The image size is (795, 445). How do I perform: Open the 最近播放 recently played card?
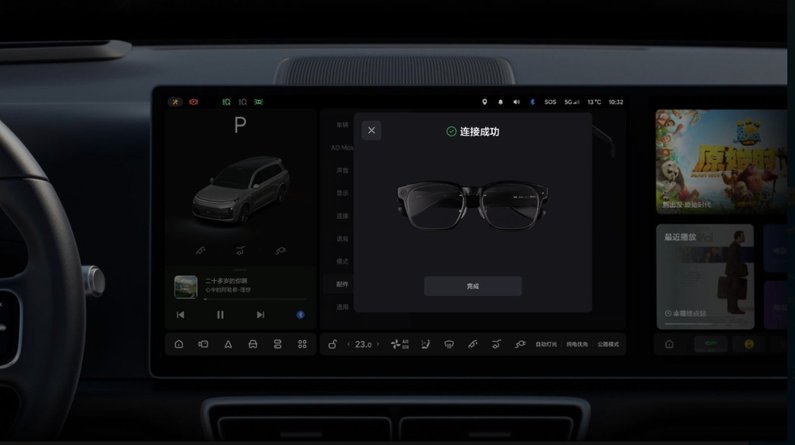(705, 277)
